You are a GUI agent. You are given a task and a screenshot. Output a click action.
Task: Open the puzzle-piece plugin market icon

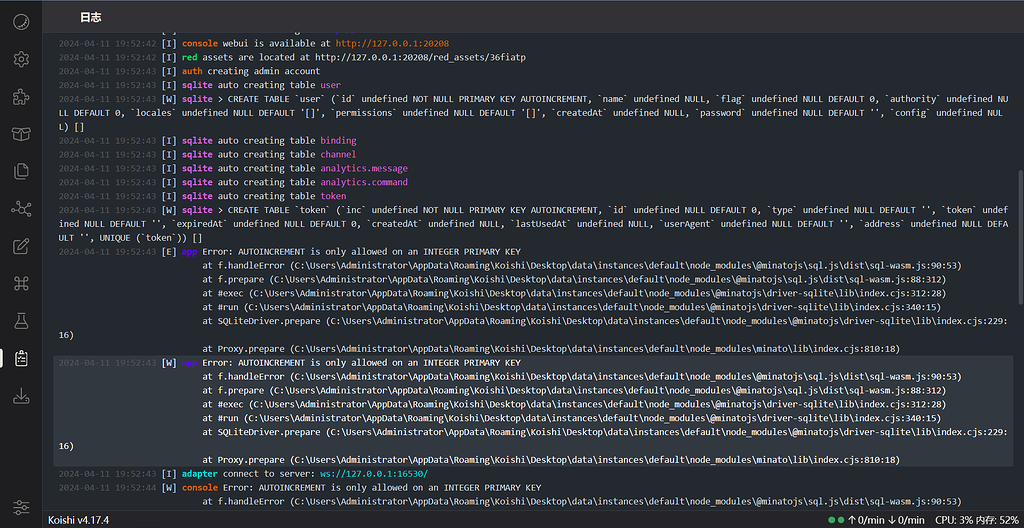click(22, 97)
